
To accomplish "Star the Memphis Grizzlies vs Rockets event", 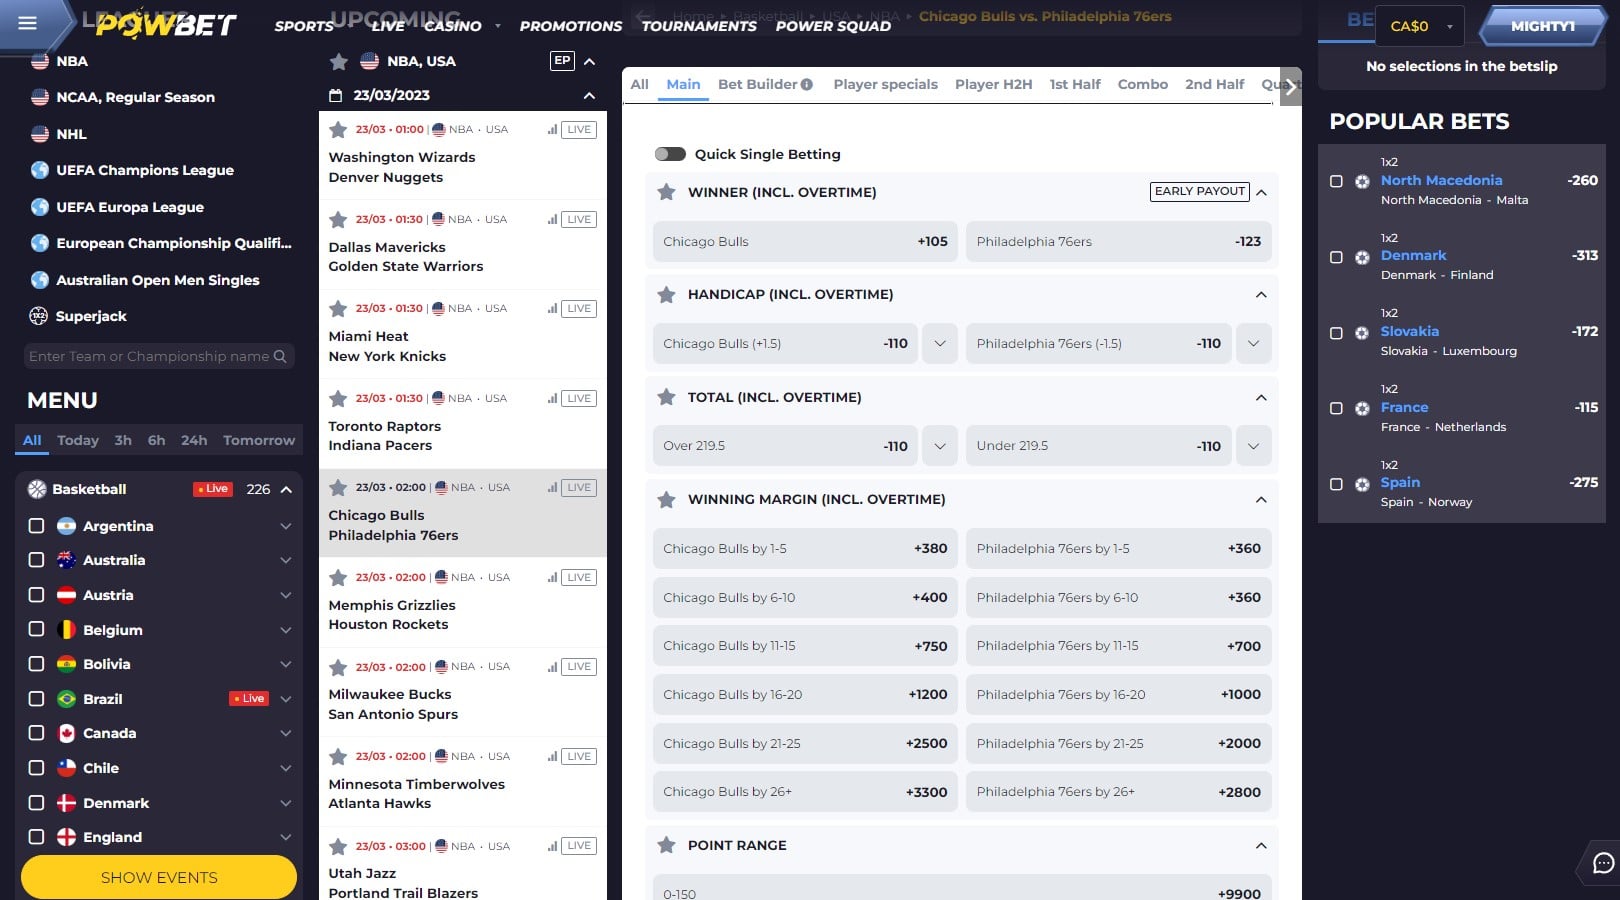I will click(338, 578).
